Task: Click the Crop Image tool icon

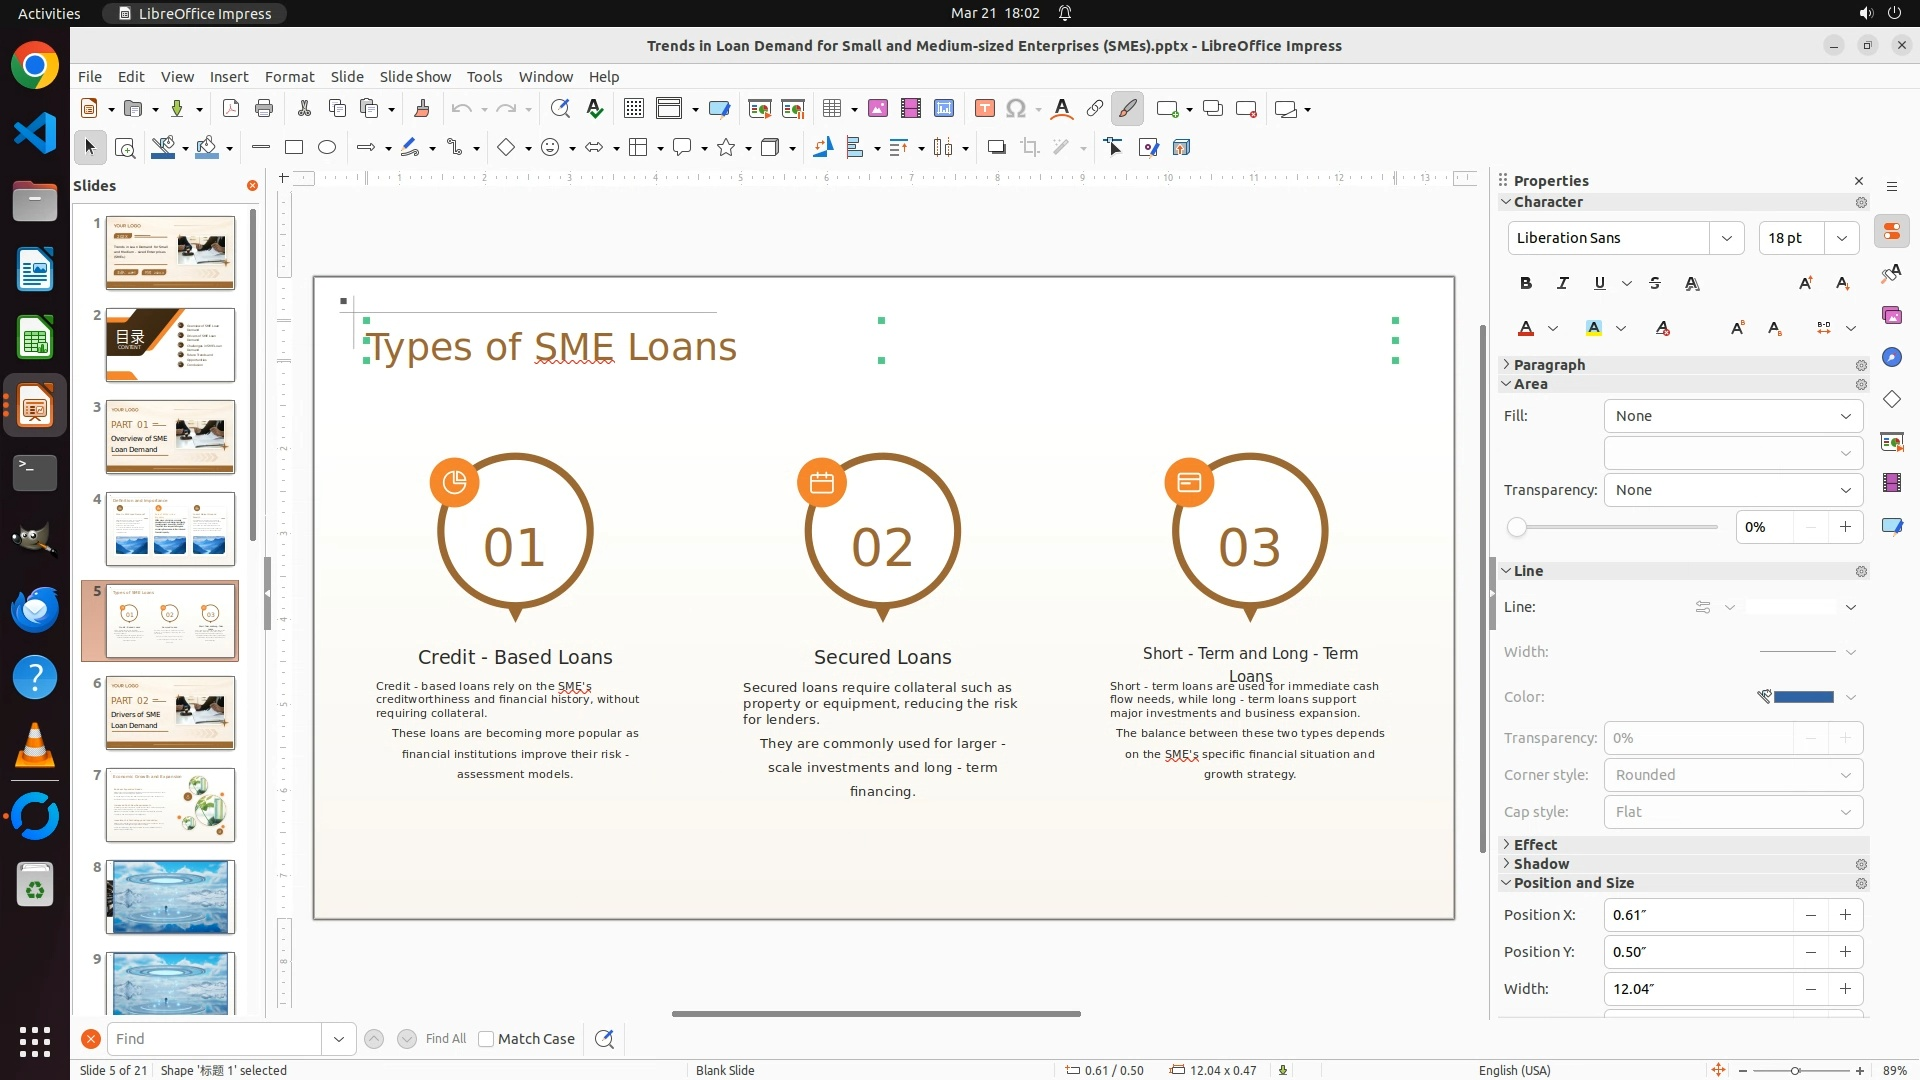Action: click(1030, 148)
